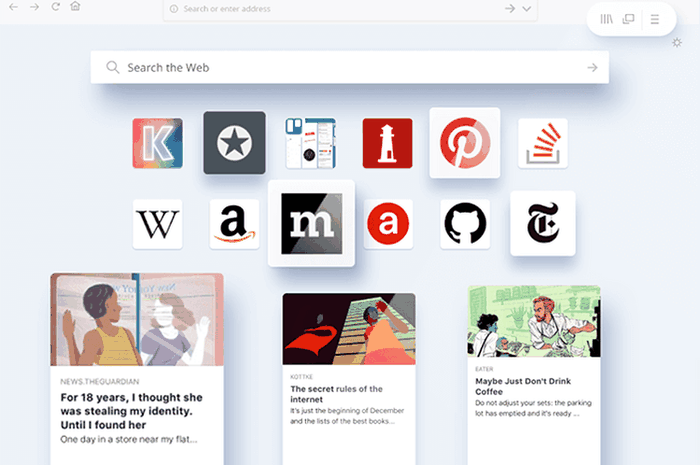Click the site info icon in address bar
Viewport: 700px width, 465px height.
coord(174,9)
